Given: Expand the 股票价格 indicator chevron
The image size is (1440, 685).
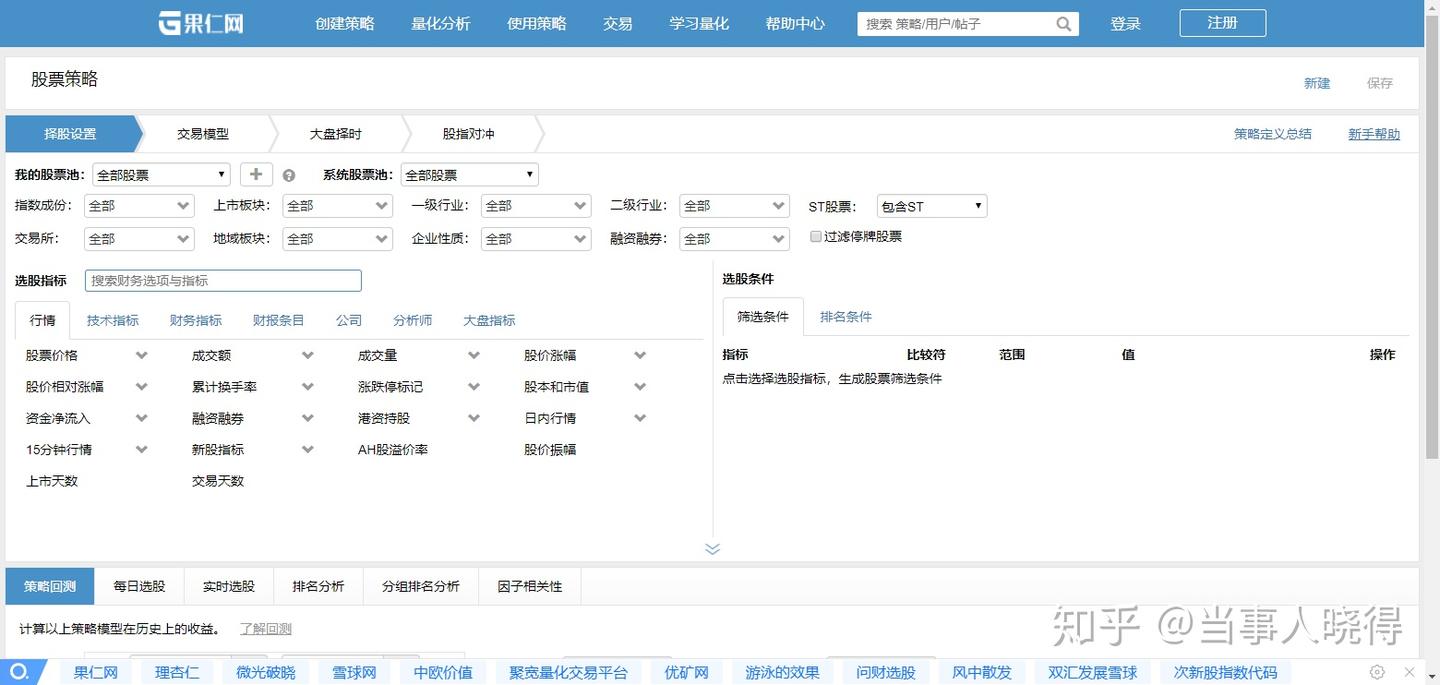Looking at the screenshot, I should coord(141,354).
